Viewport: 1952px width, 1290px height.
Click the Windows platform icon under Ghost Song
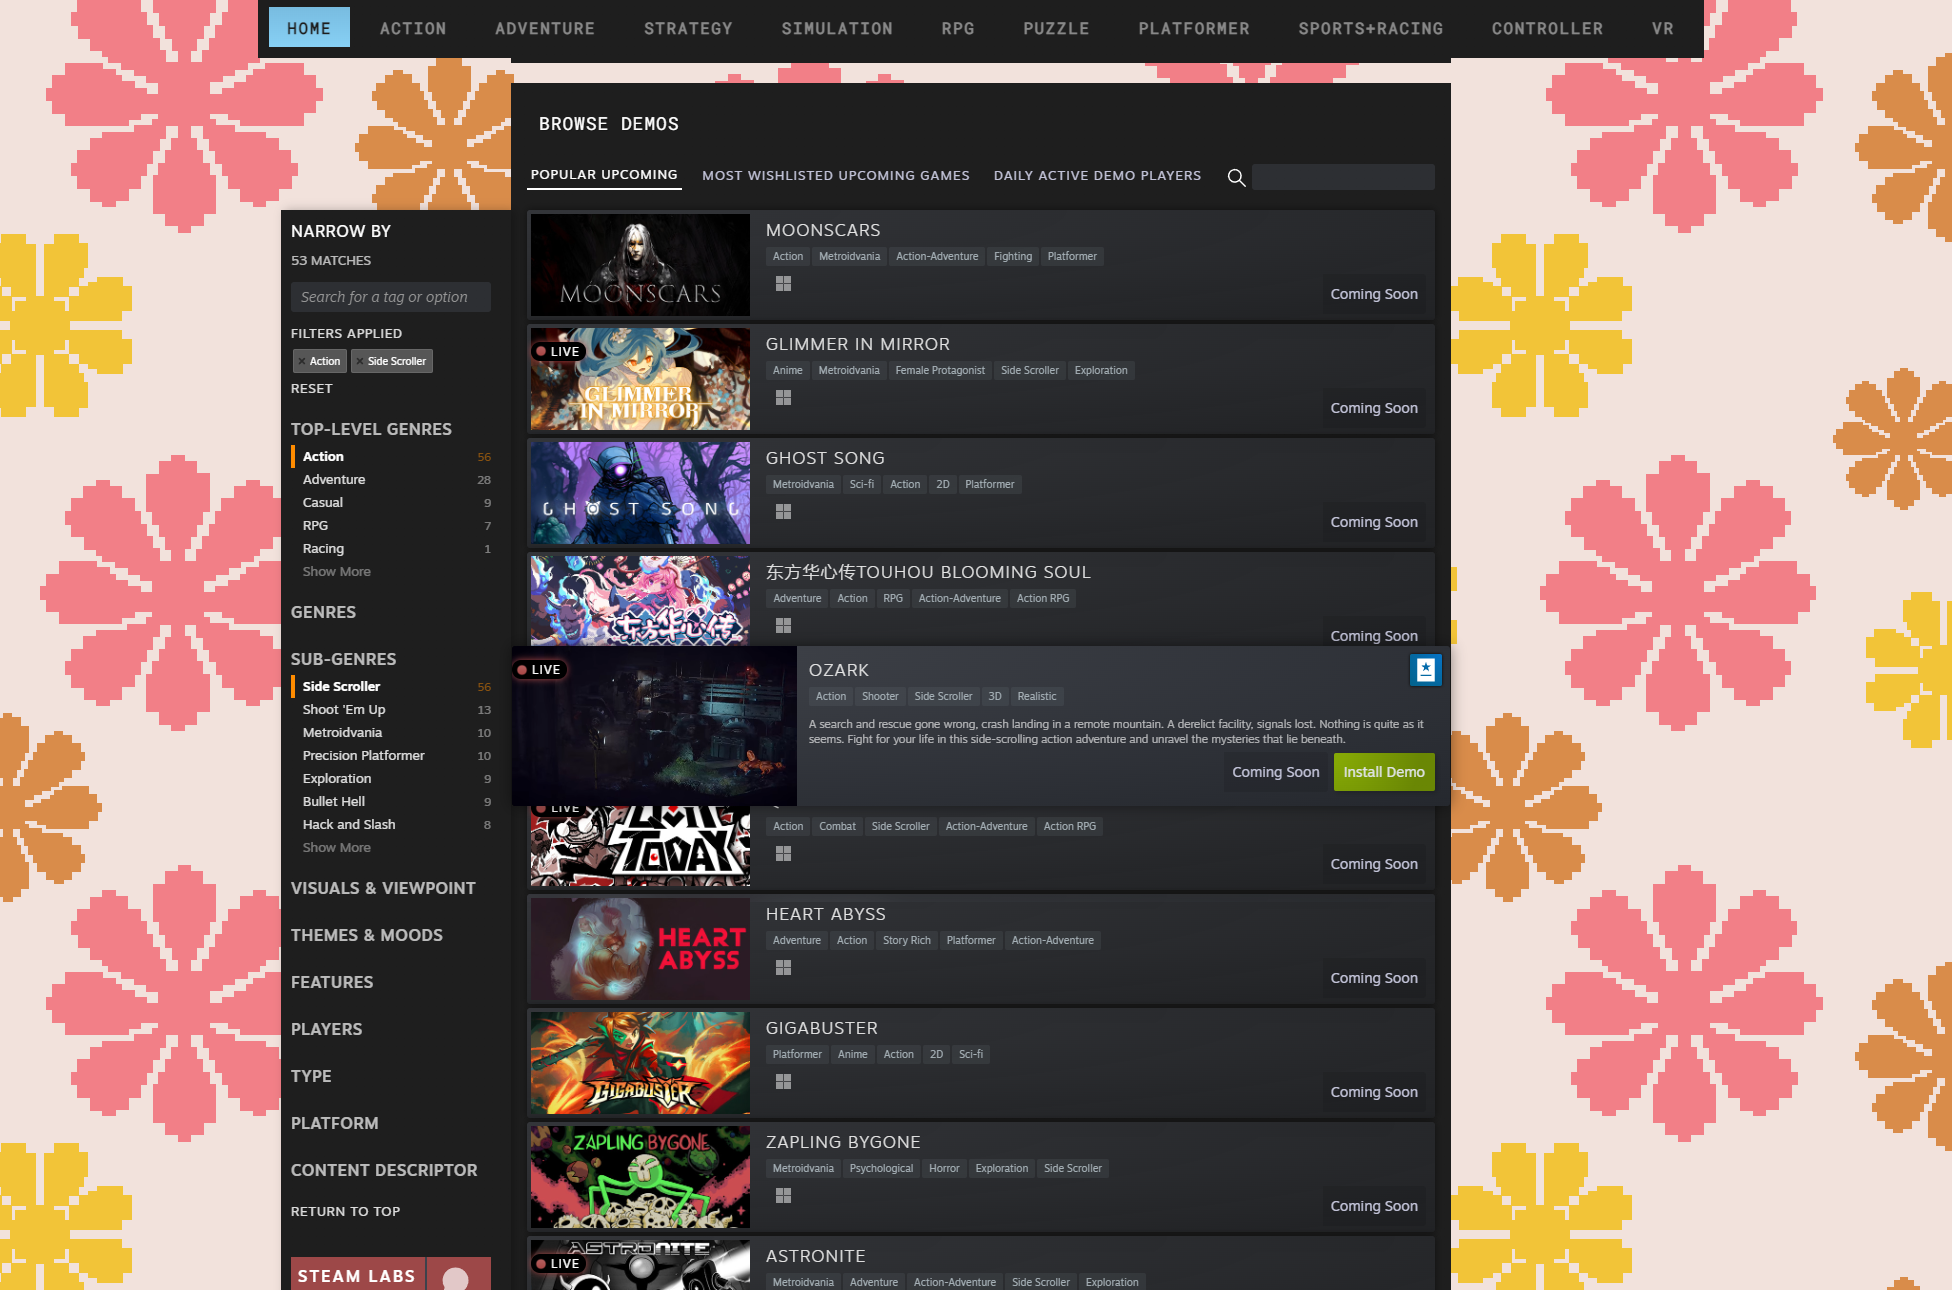(x=783, y=512)
